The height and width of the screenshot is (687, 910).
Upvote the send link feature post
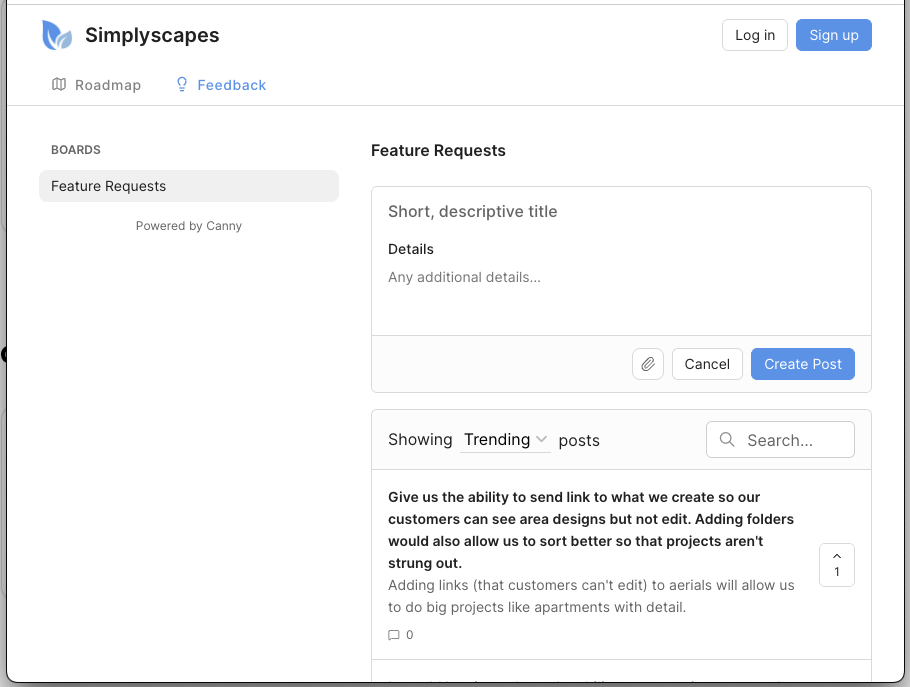pos(836,565)
